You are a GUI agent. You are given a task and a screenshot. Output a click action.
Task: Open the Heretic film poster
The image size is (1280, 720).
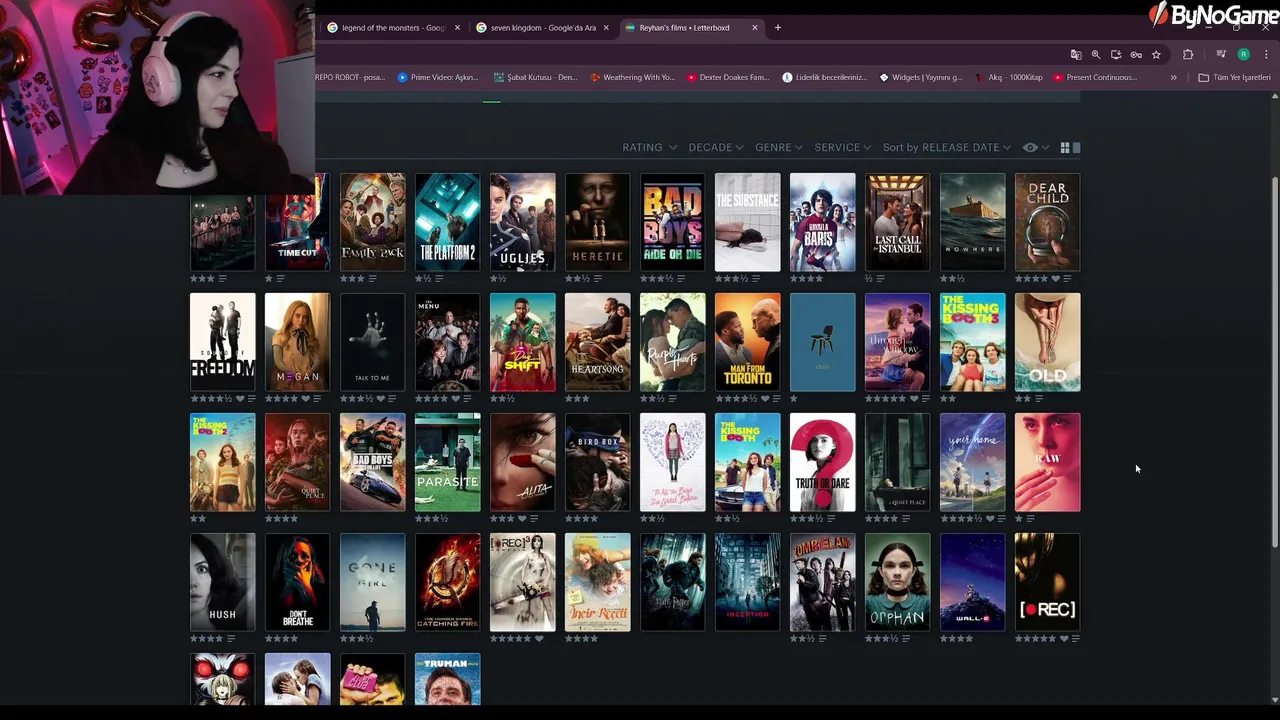(x=597, y=222)
